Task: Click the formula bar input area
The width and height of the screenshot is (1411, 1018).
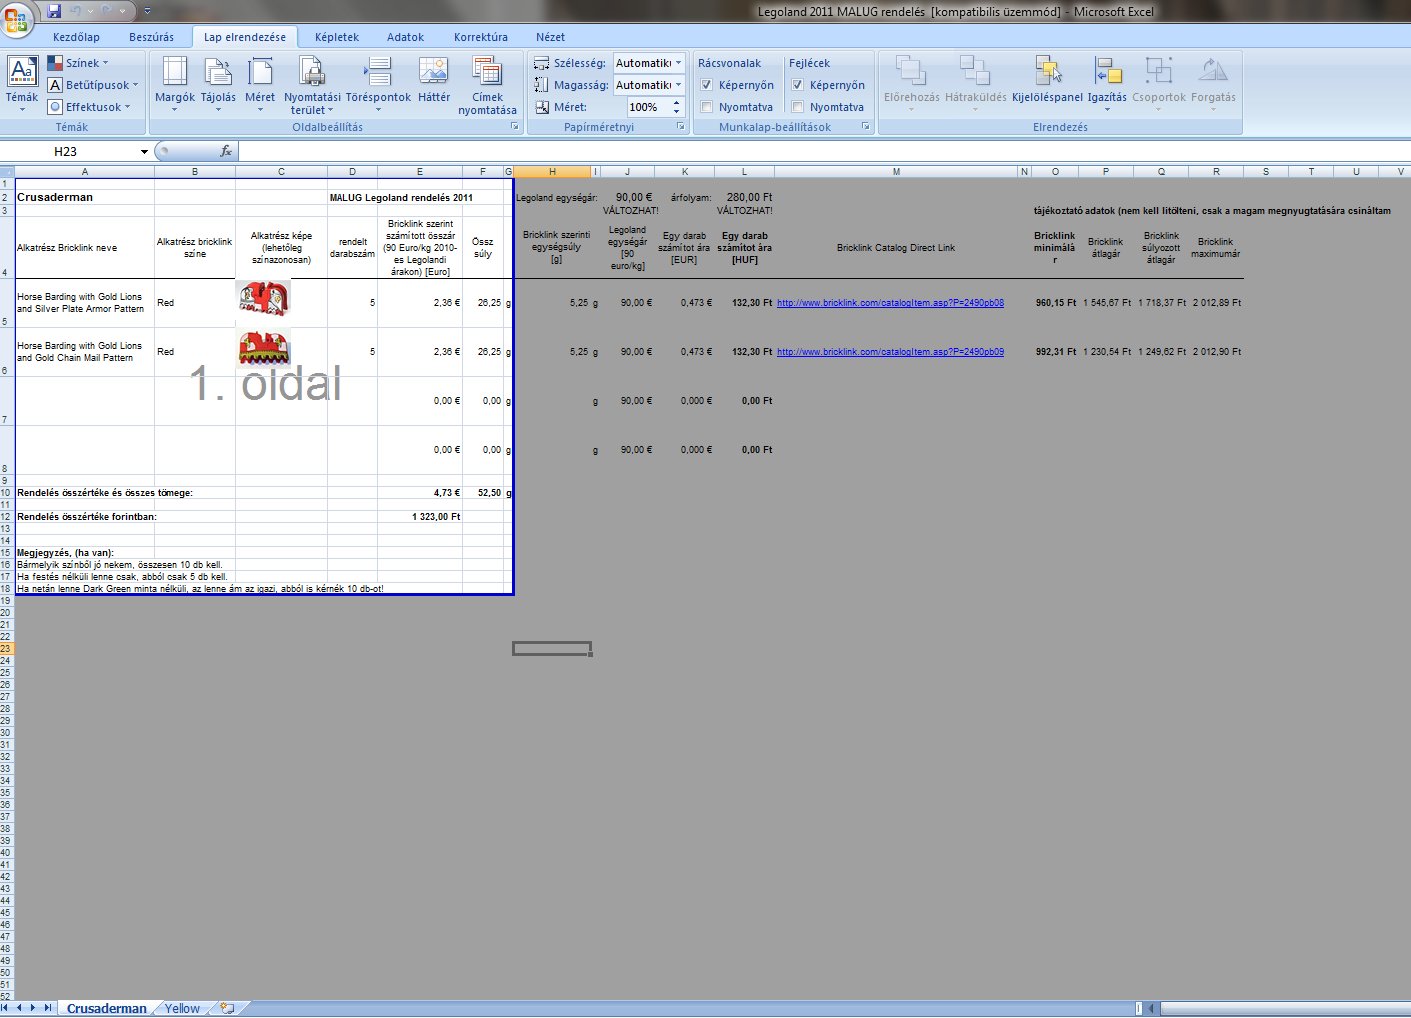Action: coord(824,152)
